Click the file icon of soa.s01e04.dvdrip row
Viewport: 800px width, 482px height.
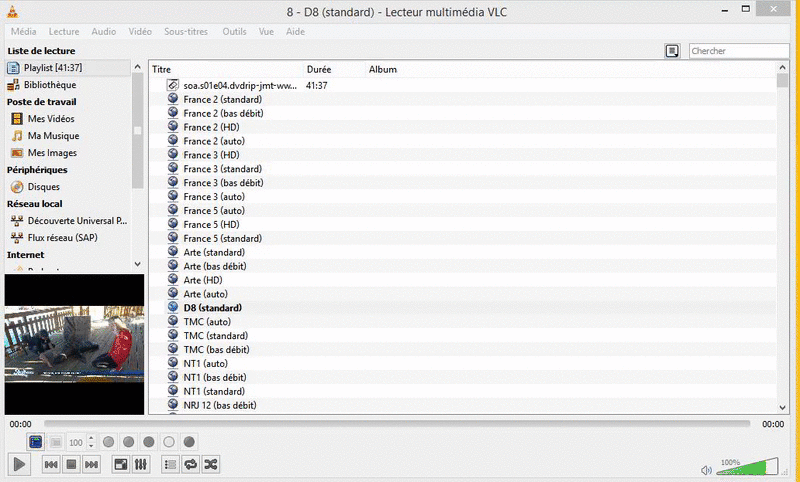coord(173,85)
